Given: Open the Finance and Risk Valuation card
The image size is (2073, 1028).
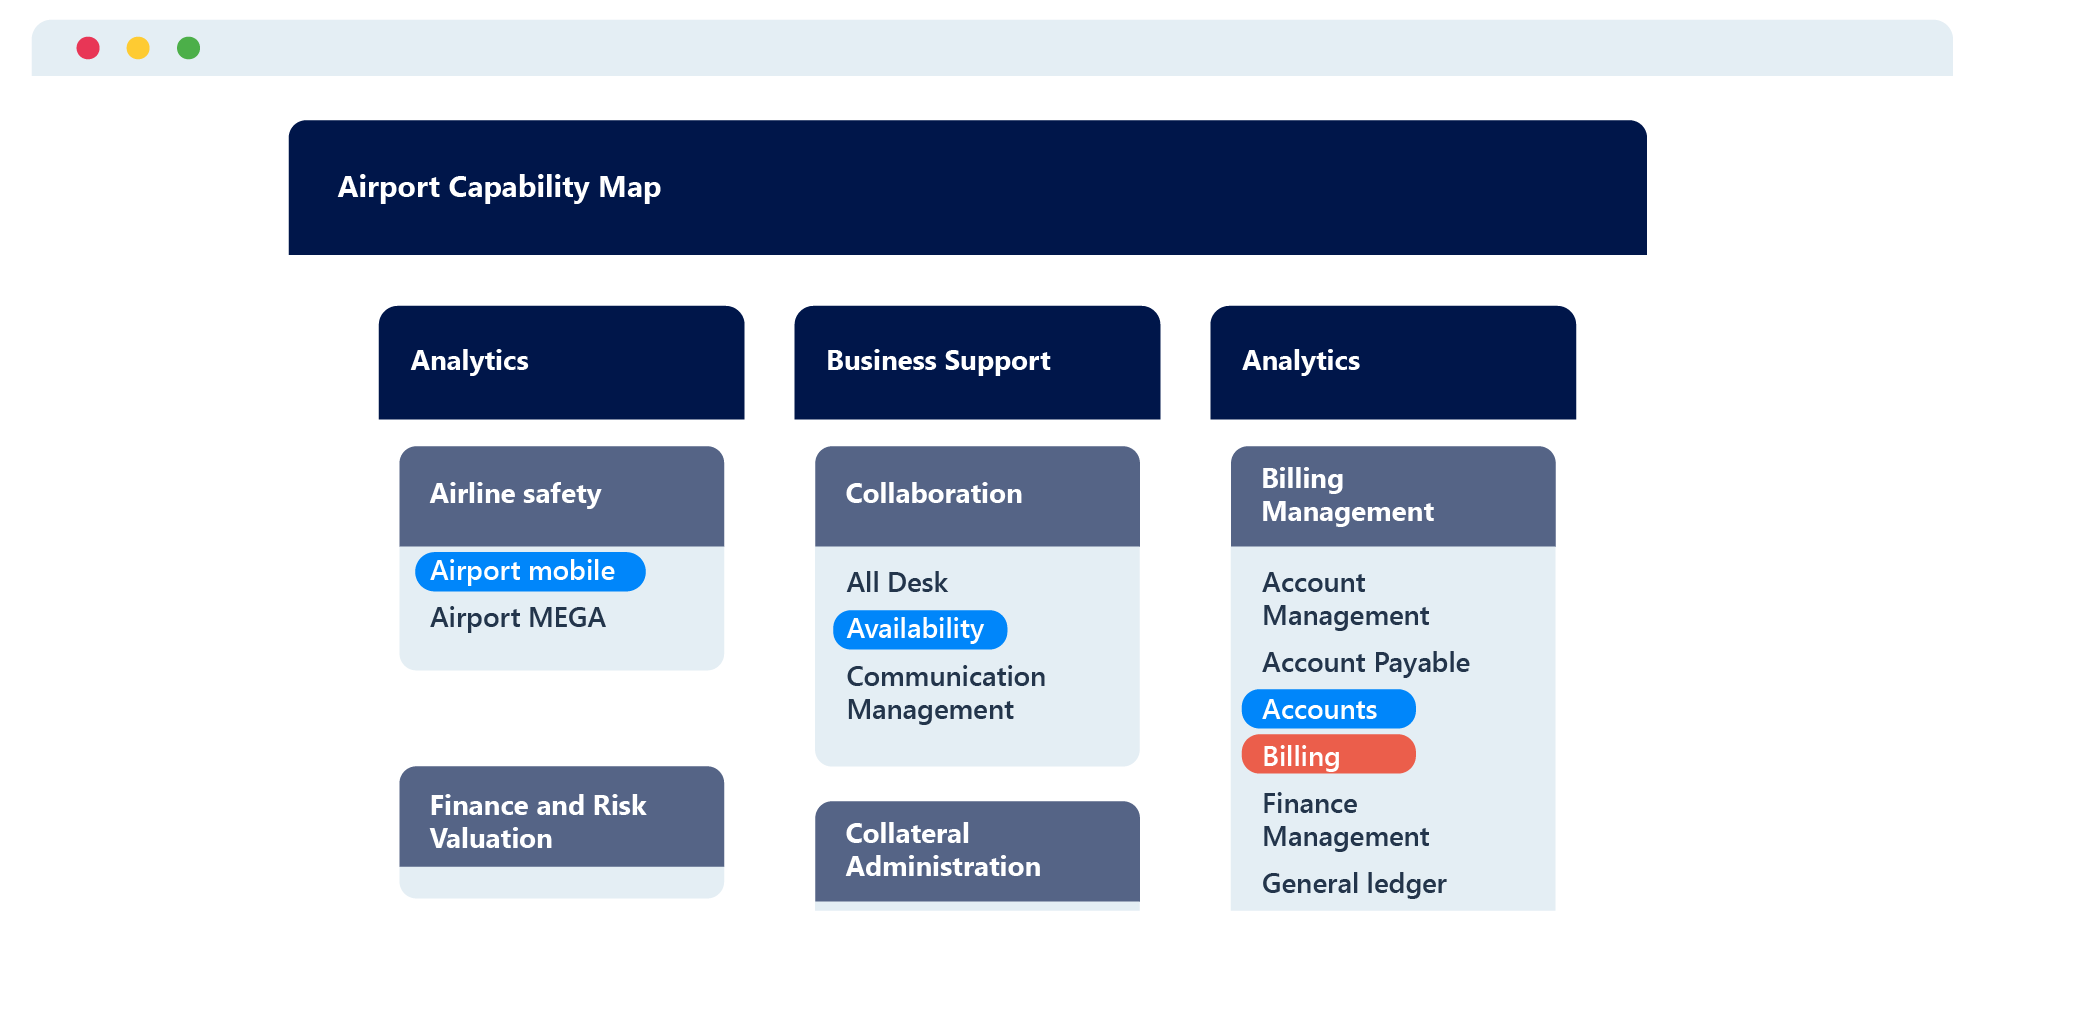Looking at the screenshot, I should (x=561, y=822).
